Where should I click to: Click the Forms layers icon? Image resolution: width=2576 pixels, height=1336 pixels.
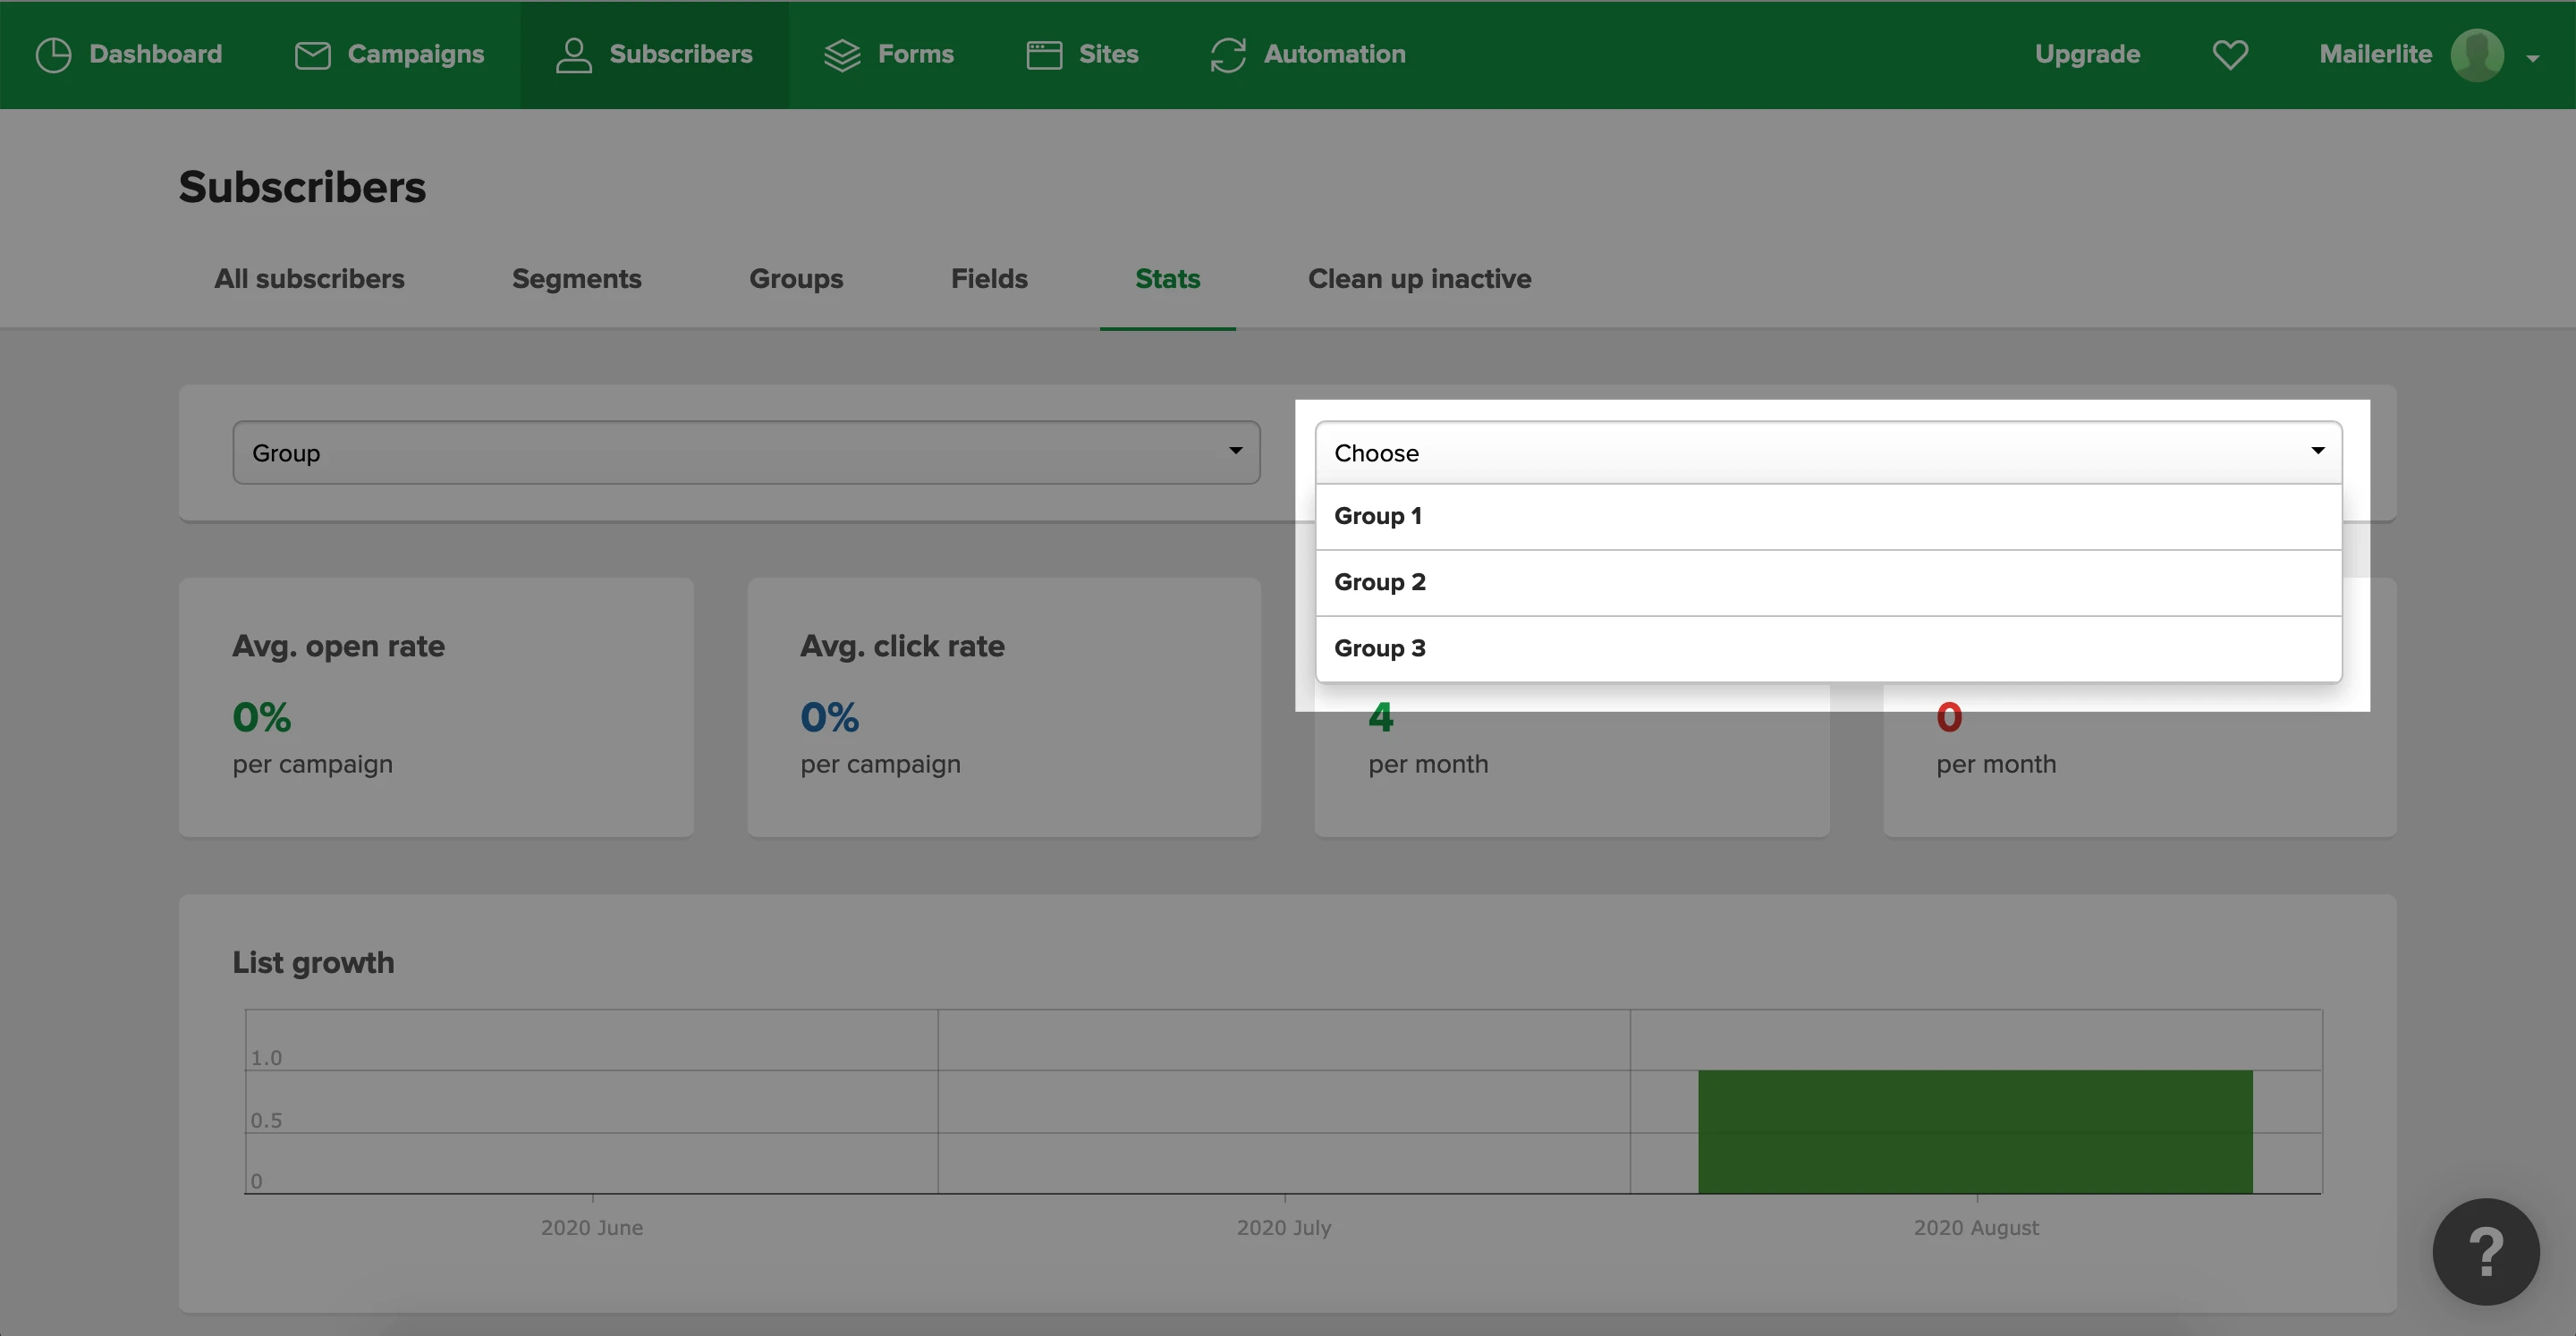coord(842,55)
